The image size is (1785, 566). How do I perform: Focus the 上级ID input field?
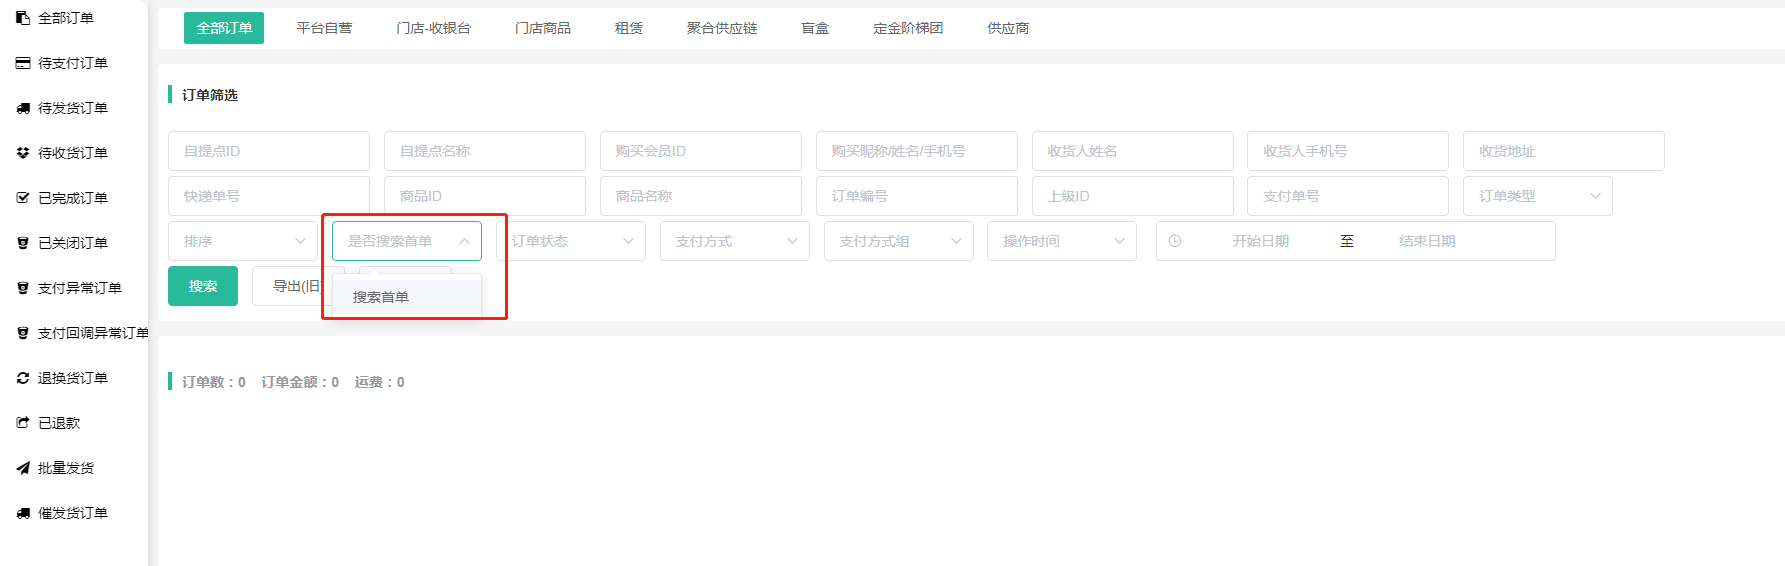click(x=1133, y=196)
